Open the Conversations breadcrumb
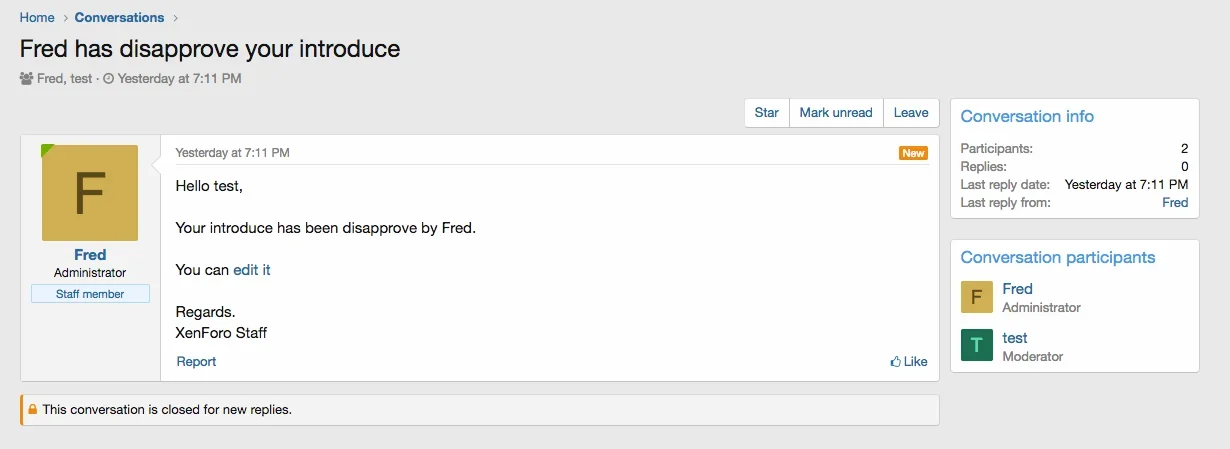This screenshot has width=1230, height=449. [x=119, y=17]
